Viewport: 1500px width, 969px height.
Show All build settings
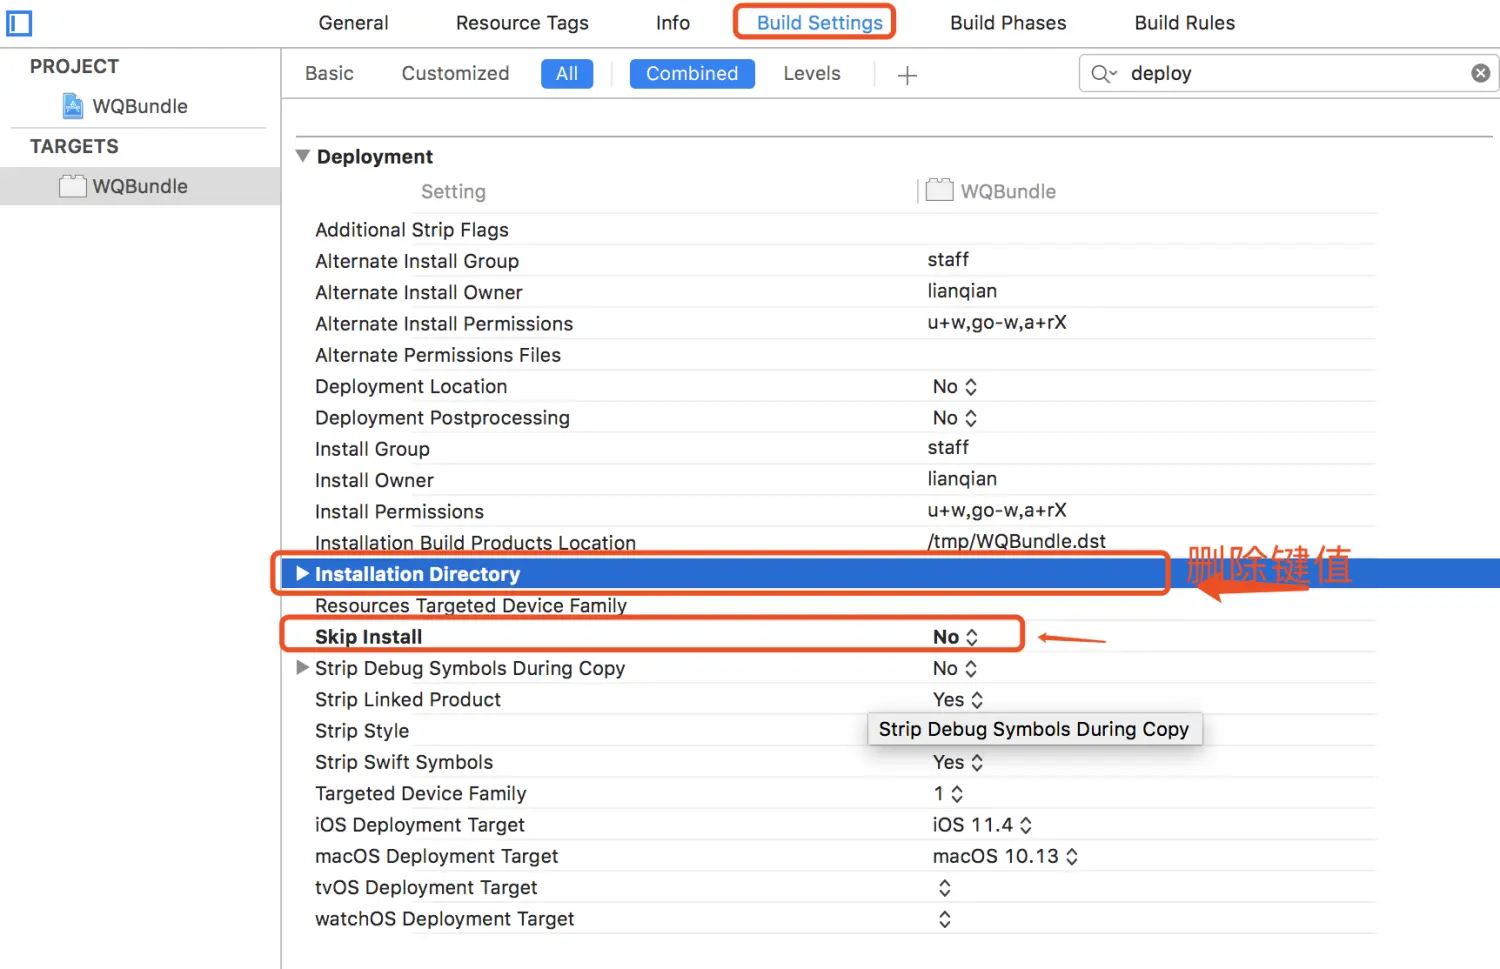tap(567, 73)
